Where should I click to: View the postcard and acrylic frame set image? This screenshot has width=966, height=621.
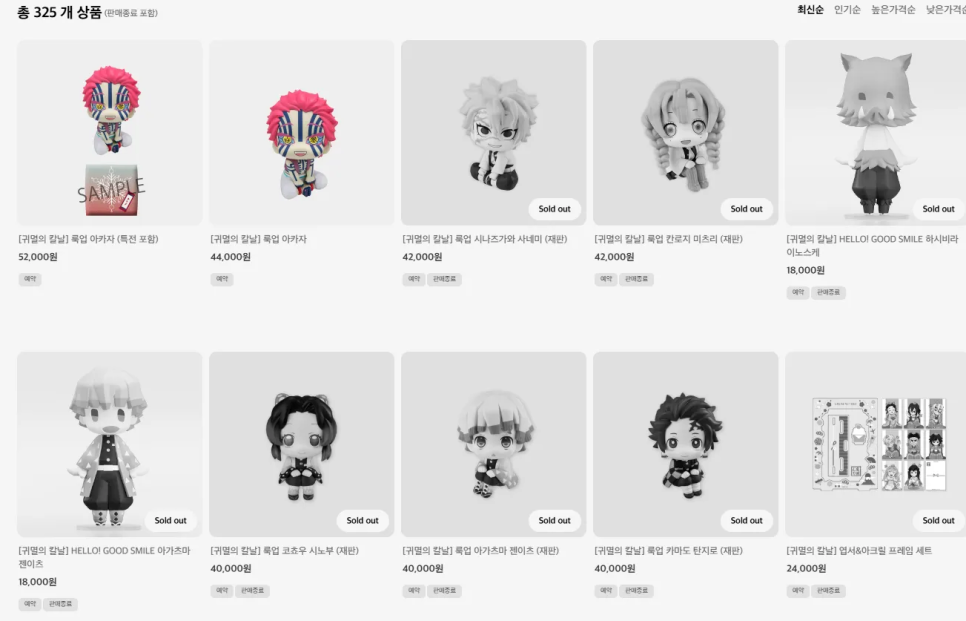click(x=875, y=444)
